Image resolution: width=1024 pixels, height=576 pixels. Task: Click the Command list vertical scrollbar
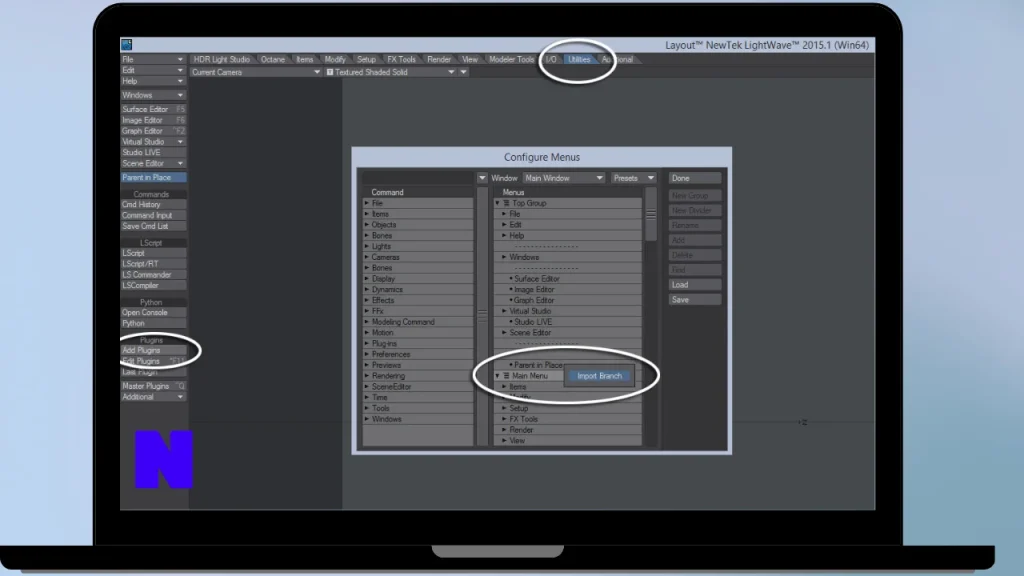(483, 317)
